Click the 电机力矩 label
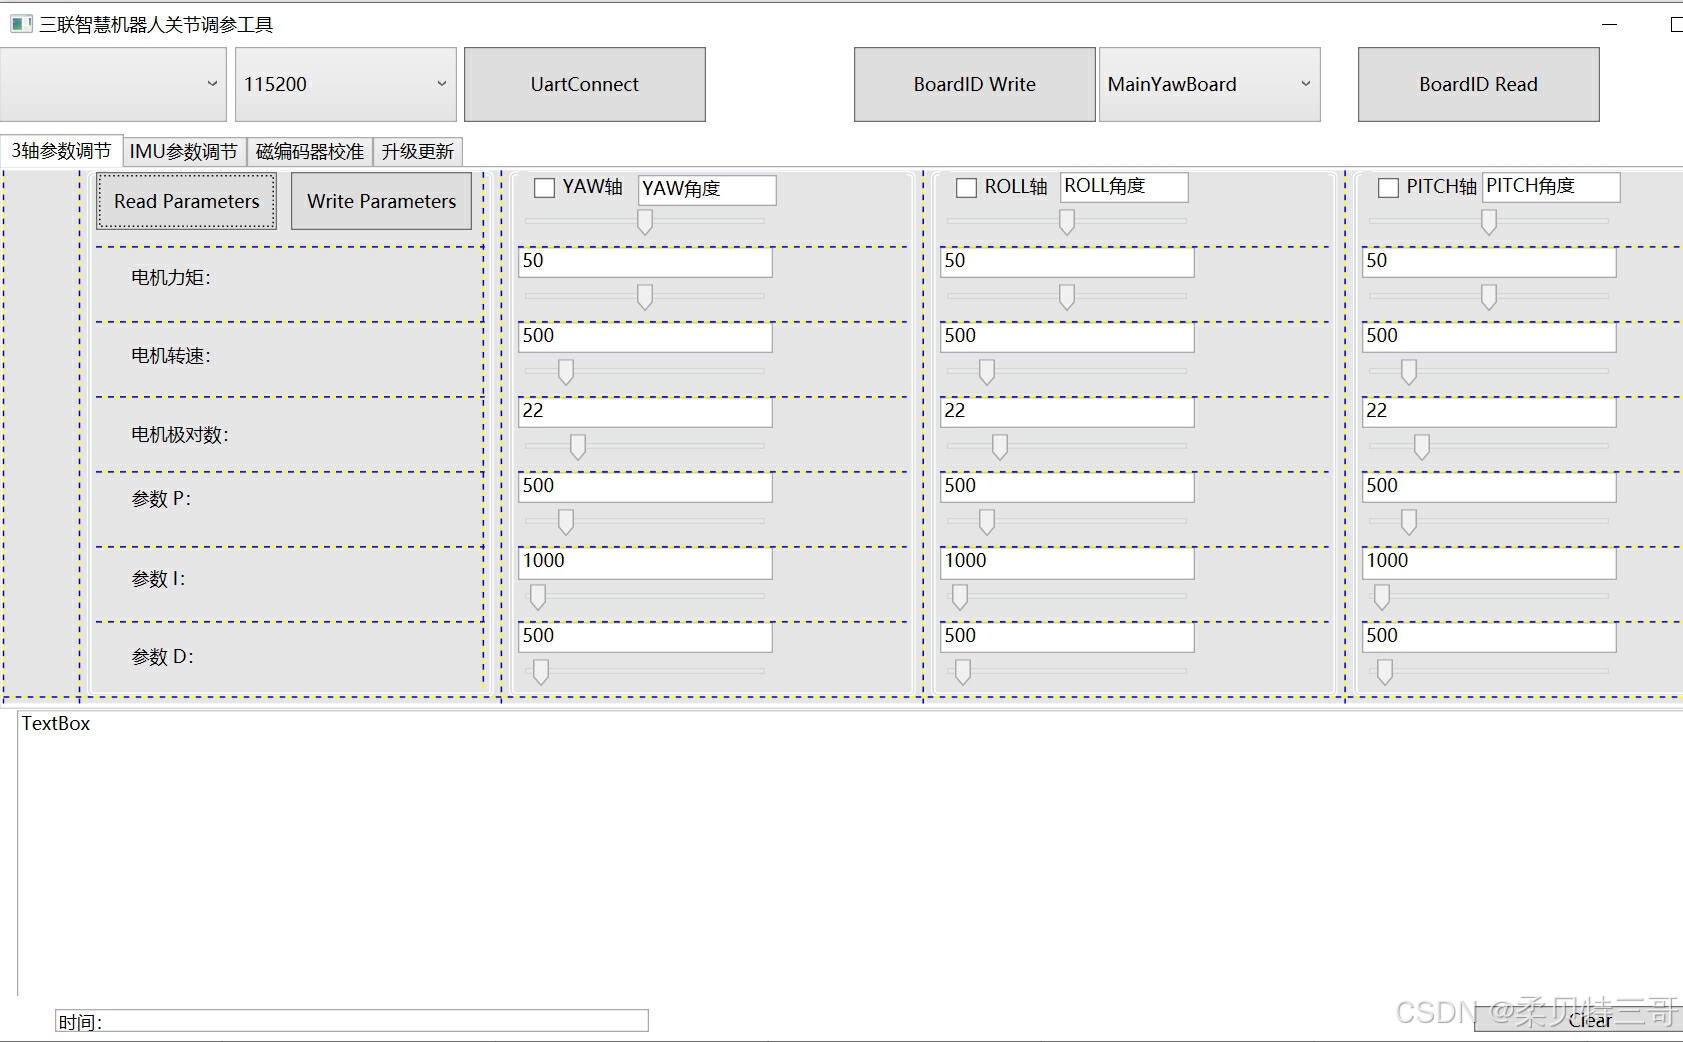This screenshot has width=1683, height=1042. (x=171, y=278)
